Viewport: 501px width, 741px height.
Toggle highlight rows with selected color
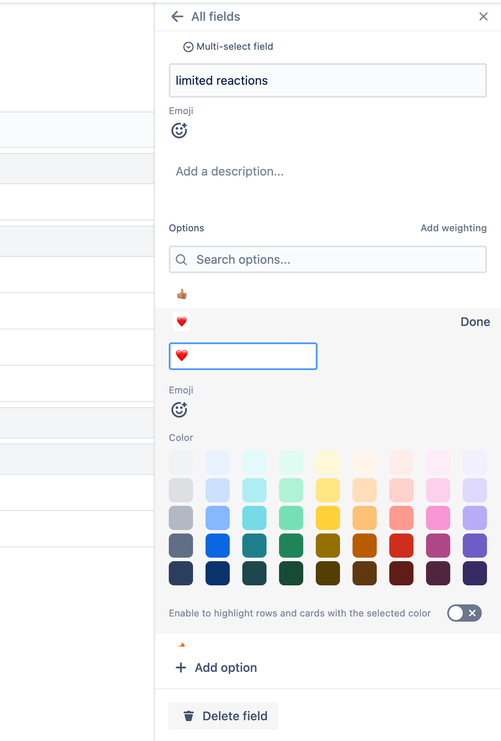point(464,613)
